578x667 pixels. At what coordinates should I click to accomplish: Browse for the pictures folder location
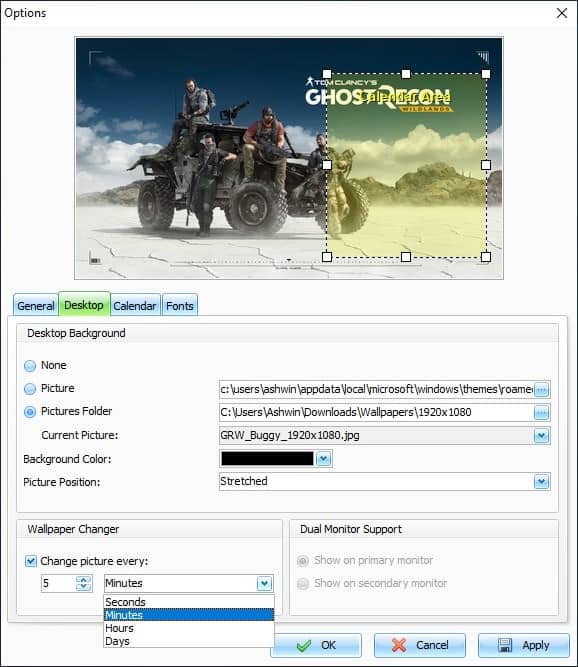[541, 413]
